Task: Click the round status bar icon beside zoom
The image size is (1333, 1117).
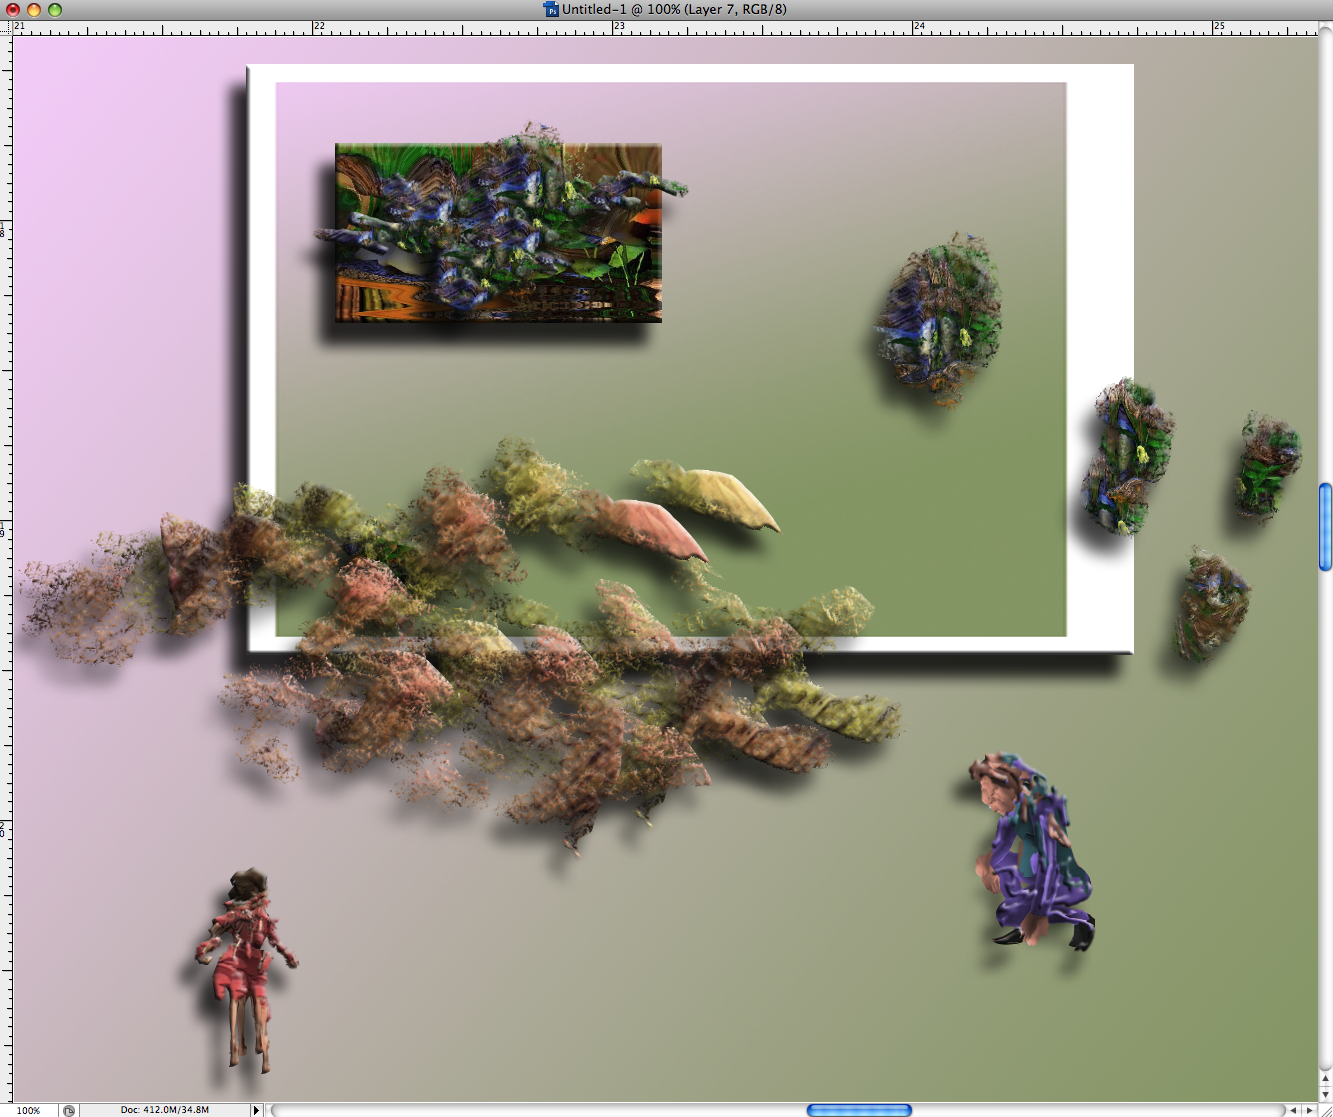Action: (x=68, y=1110)
